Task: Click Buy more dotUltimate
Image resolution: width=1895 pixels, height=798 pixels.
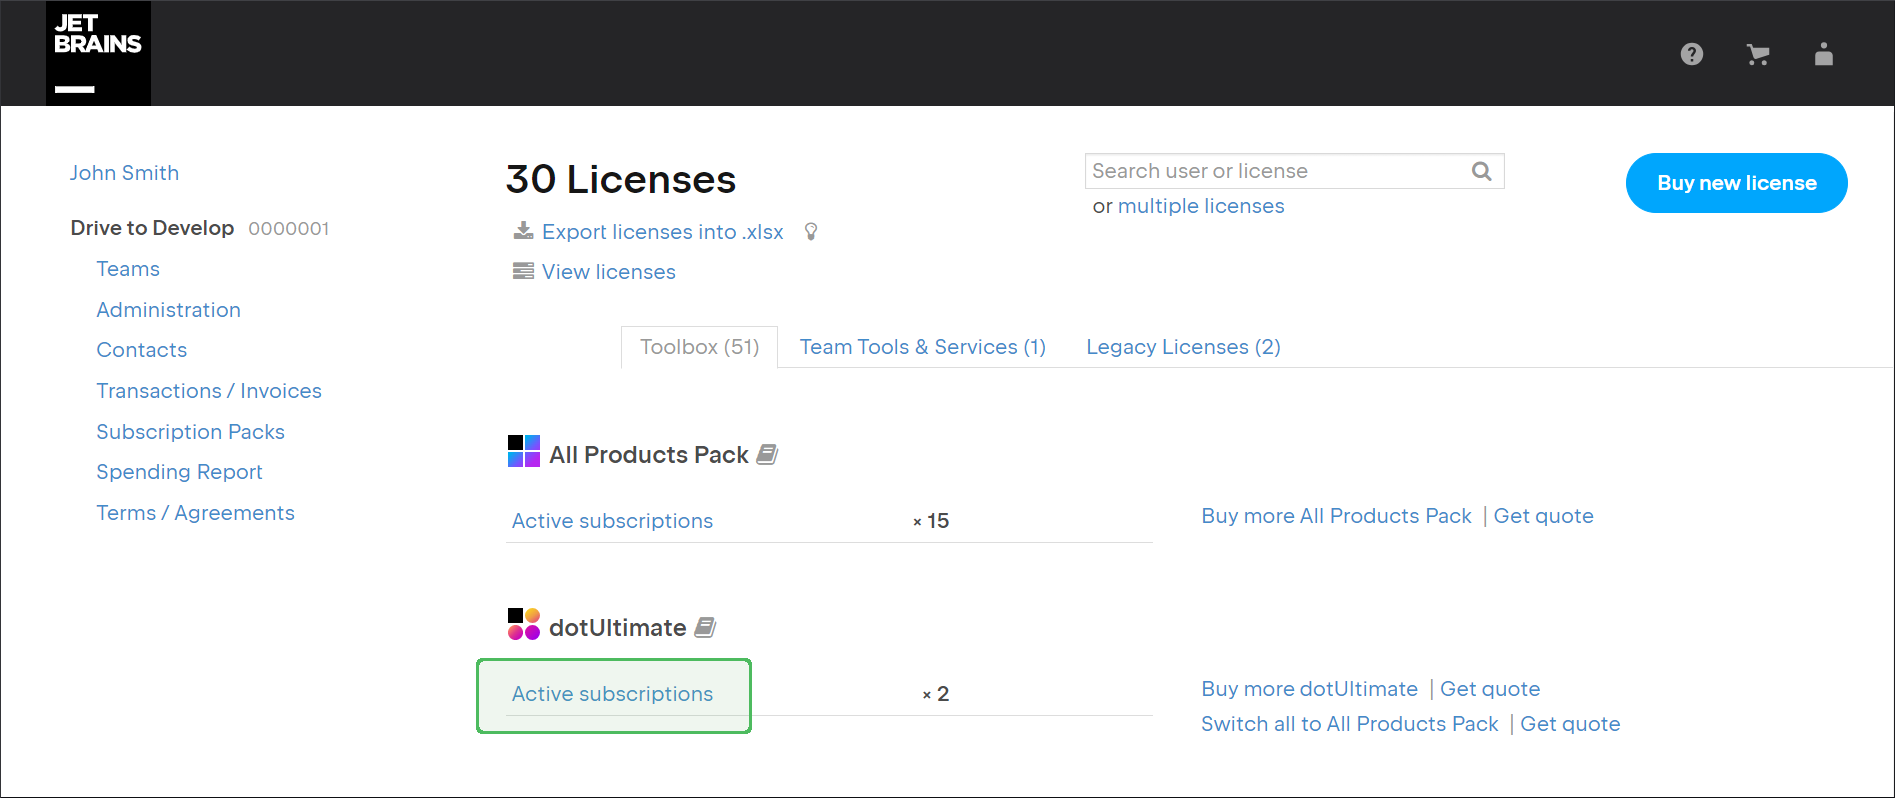Action: (1309, 689)
